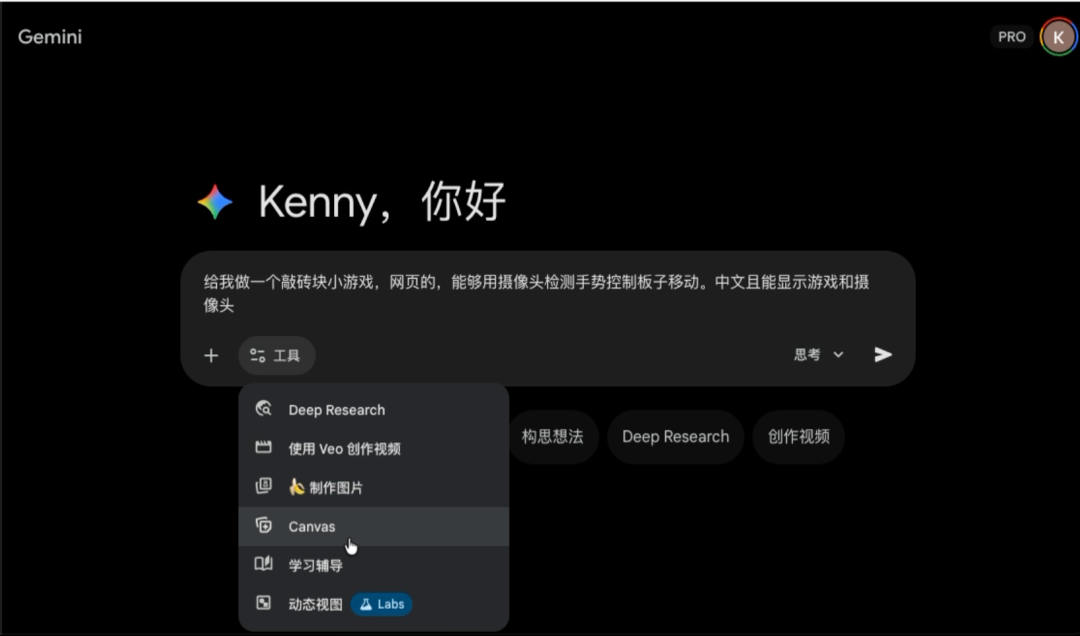1080x636 pixels.
Task: Click the 构思想法 suggestion chip
Action: pyautogui.click(x=552, y=437)
